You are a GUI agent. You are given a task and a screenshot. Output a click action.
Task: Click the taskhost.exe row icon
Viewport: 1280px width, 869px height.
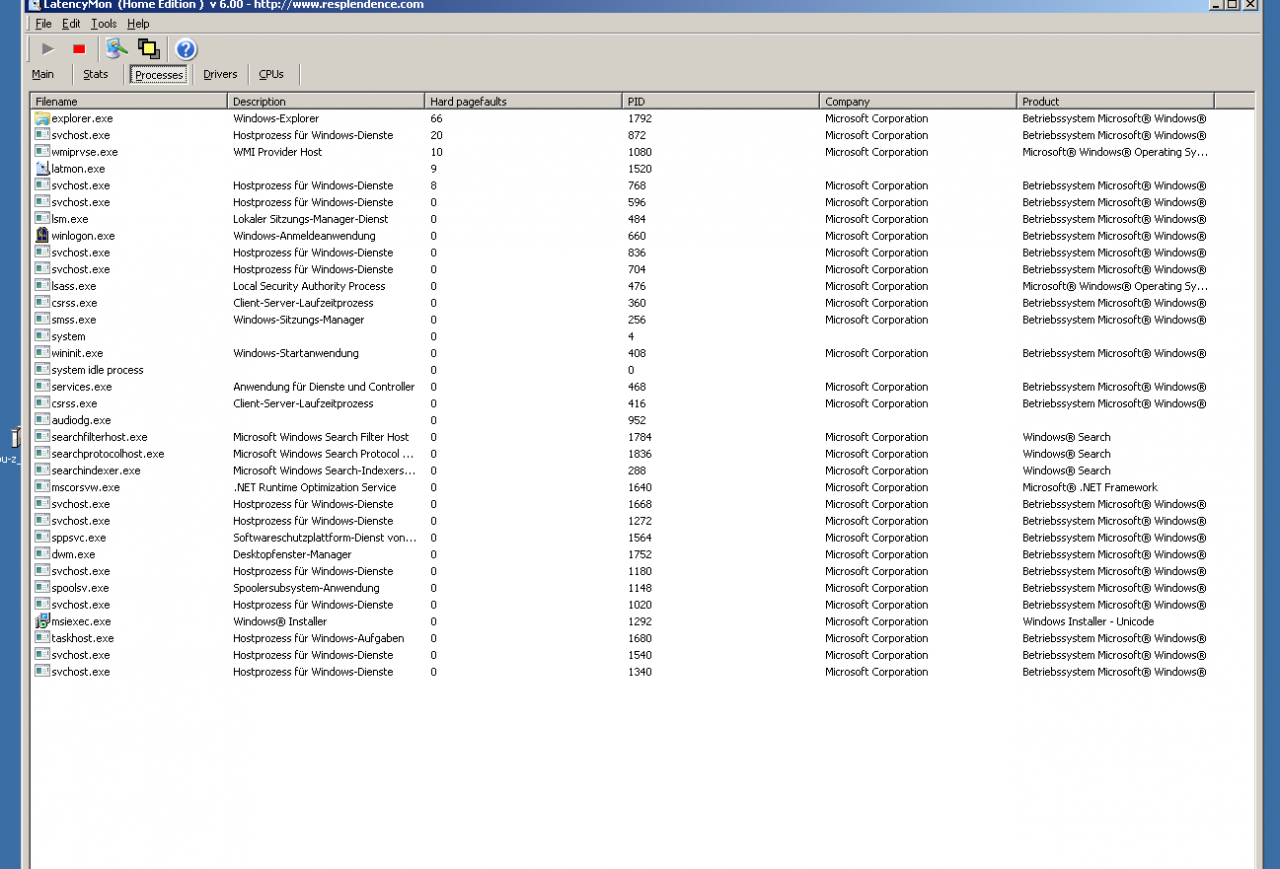coord(42,637)
